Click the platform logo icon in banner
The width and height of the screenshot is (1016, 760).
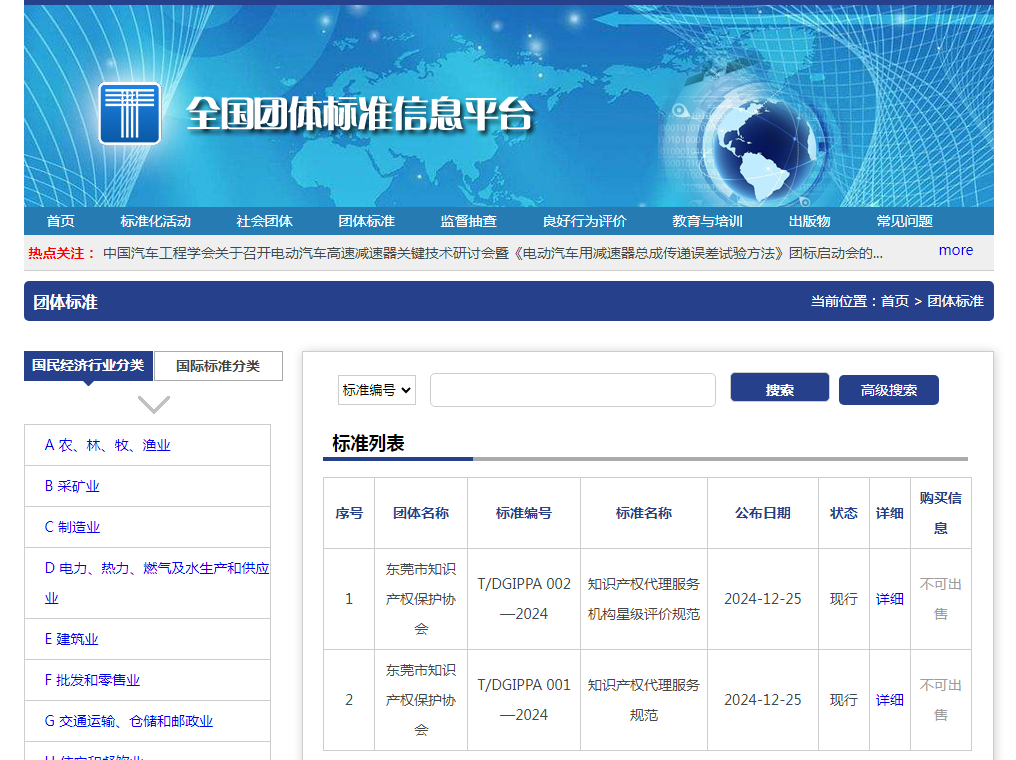pos(129,113)
